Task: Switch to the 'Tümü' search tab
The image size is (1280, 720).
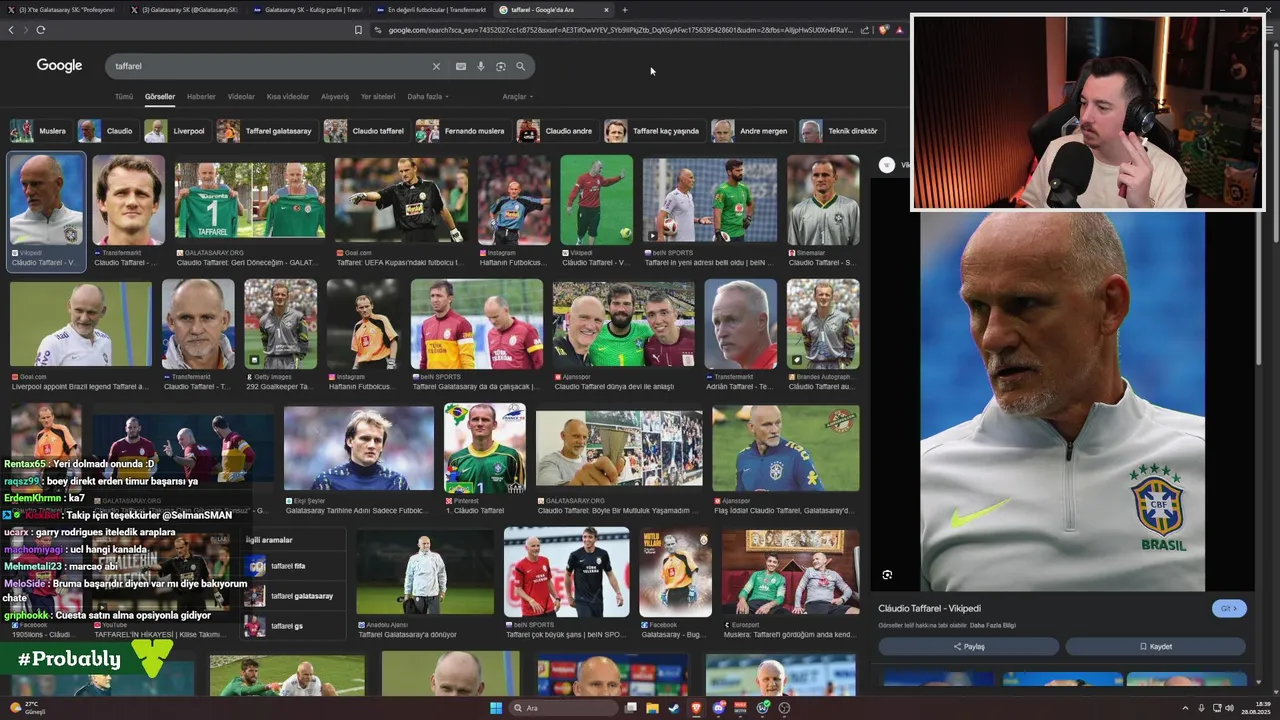Action: [124, 97]
